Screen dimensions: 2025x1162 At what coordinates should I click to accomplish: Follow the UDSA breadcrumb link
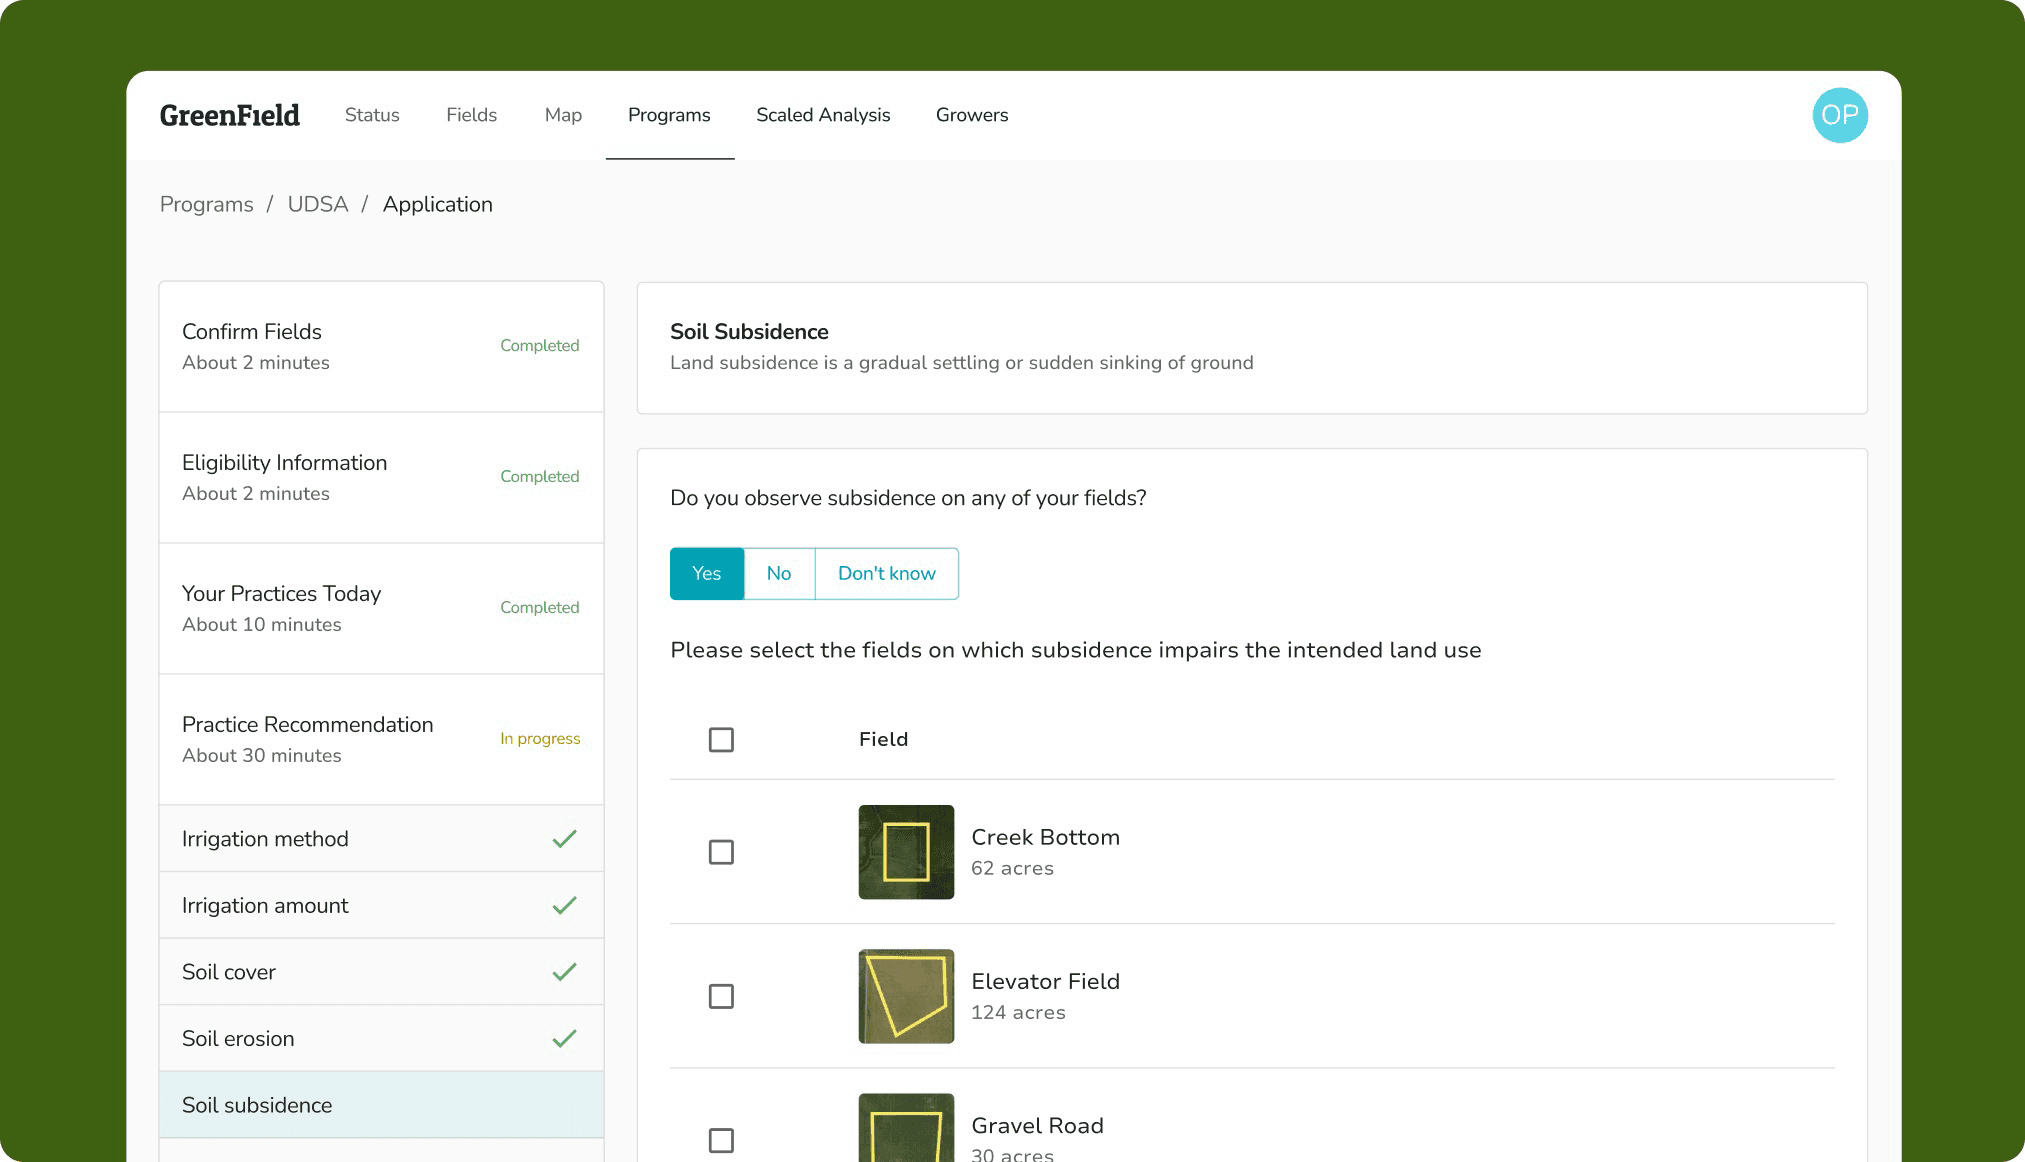click(x=318, y=204)
